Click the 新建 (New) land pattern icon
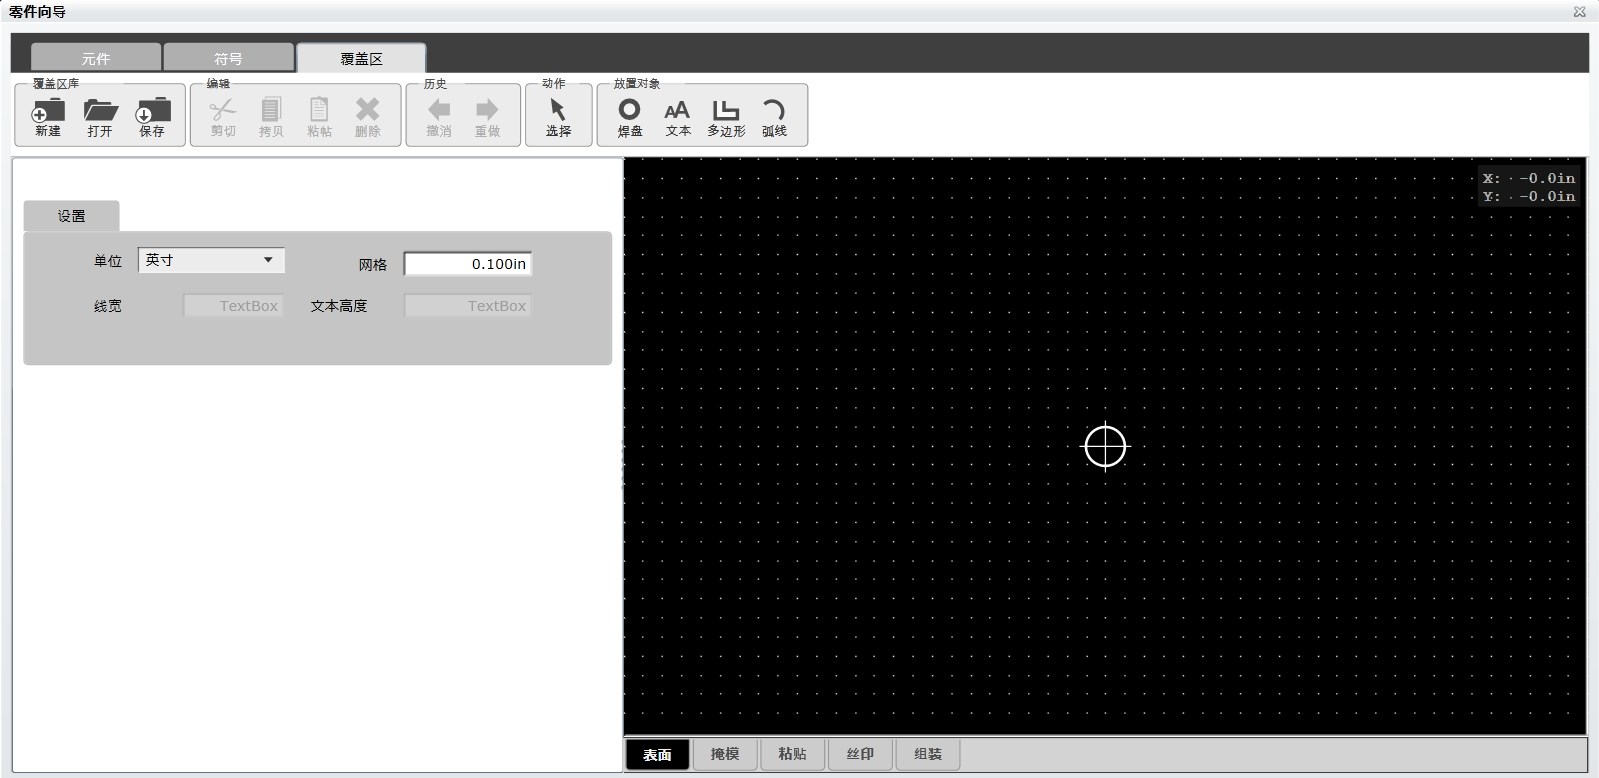 coord(48,117)
